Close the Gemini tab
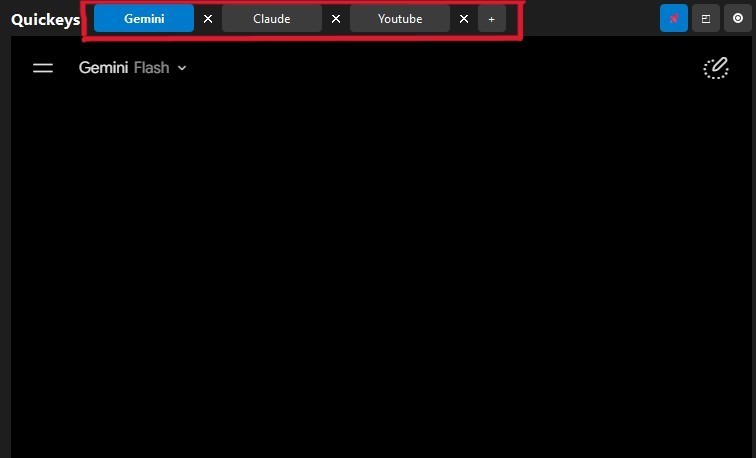756x458 pixels. tap(208, 19)
